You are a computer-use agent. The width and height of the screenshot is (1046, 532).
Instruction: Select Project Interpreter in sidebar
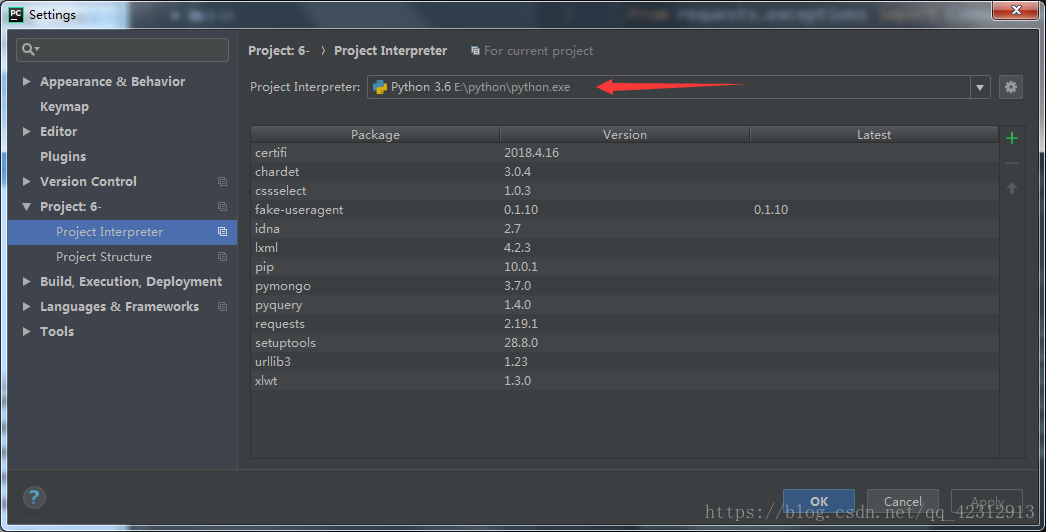122,232
